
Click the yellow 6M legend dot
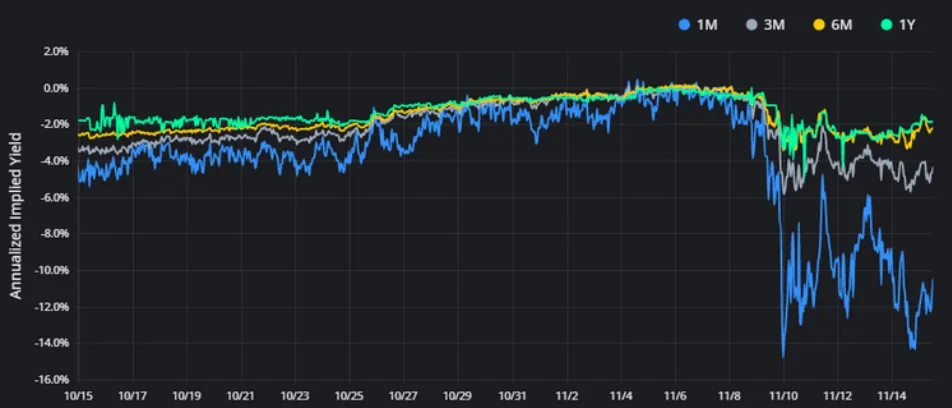tap(820, 26)
